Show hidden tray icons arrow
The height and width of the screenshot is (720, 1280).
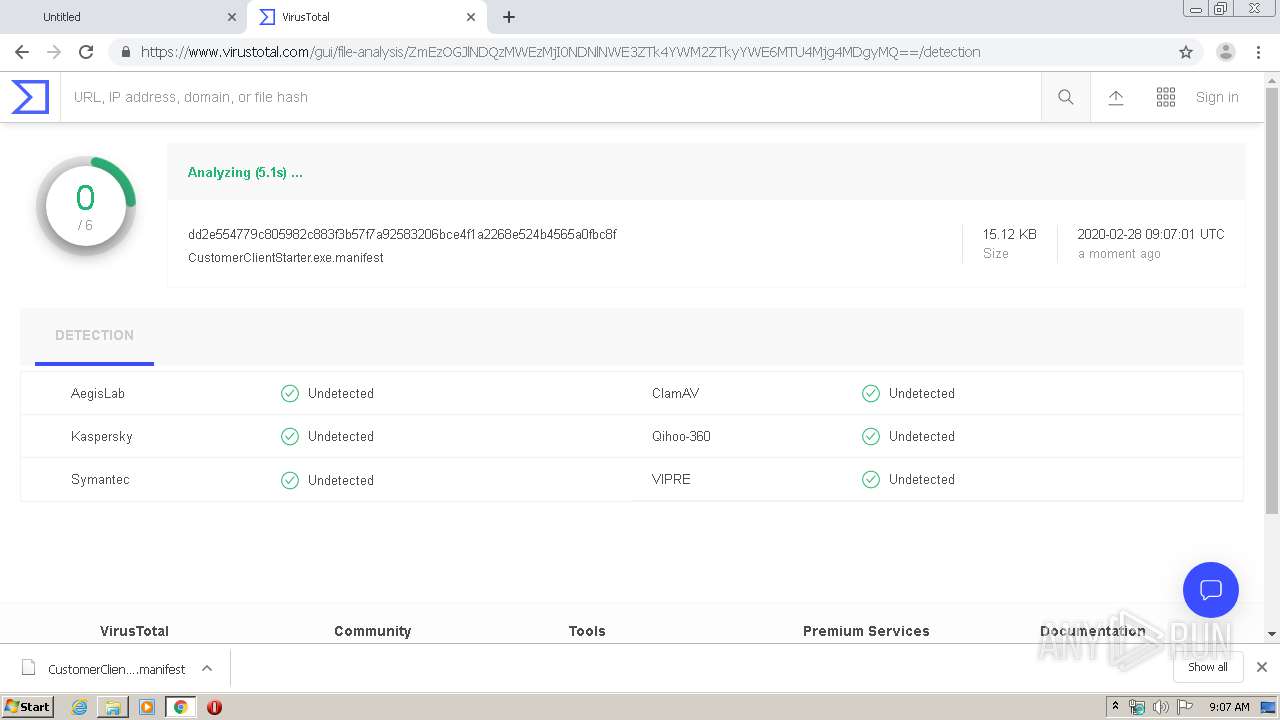1115,706
